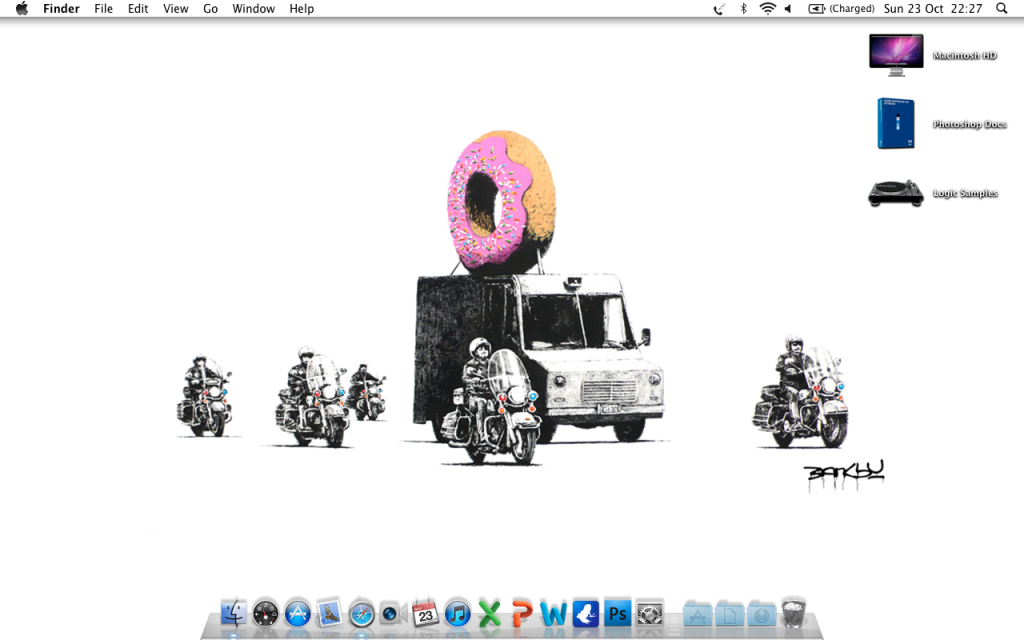Screen dimensions: 1024x640
Task: Open the Bluetooth status menu
Action: click(743, 8)
